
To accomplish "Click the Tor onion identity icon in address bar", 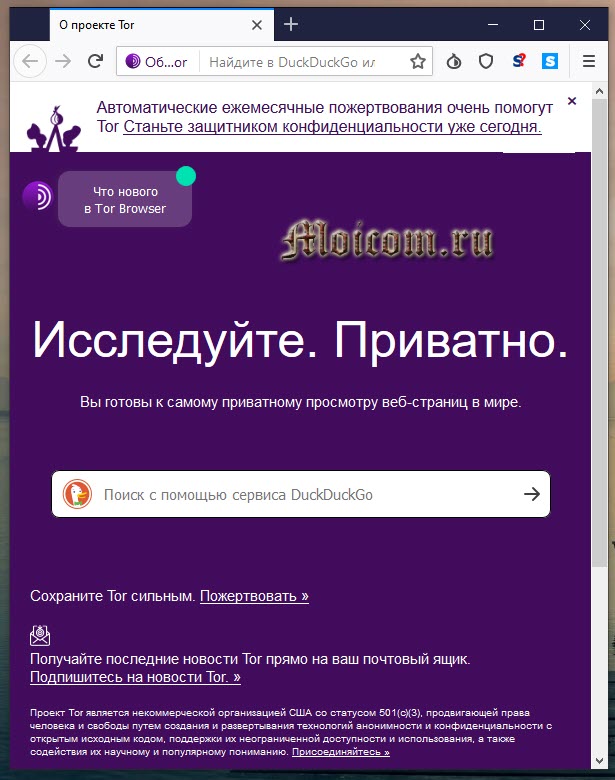I will (x=133, y=61).
